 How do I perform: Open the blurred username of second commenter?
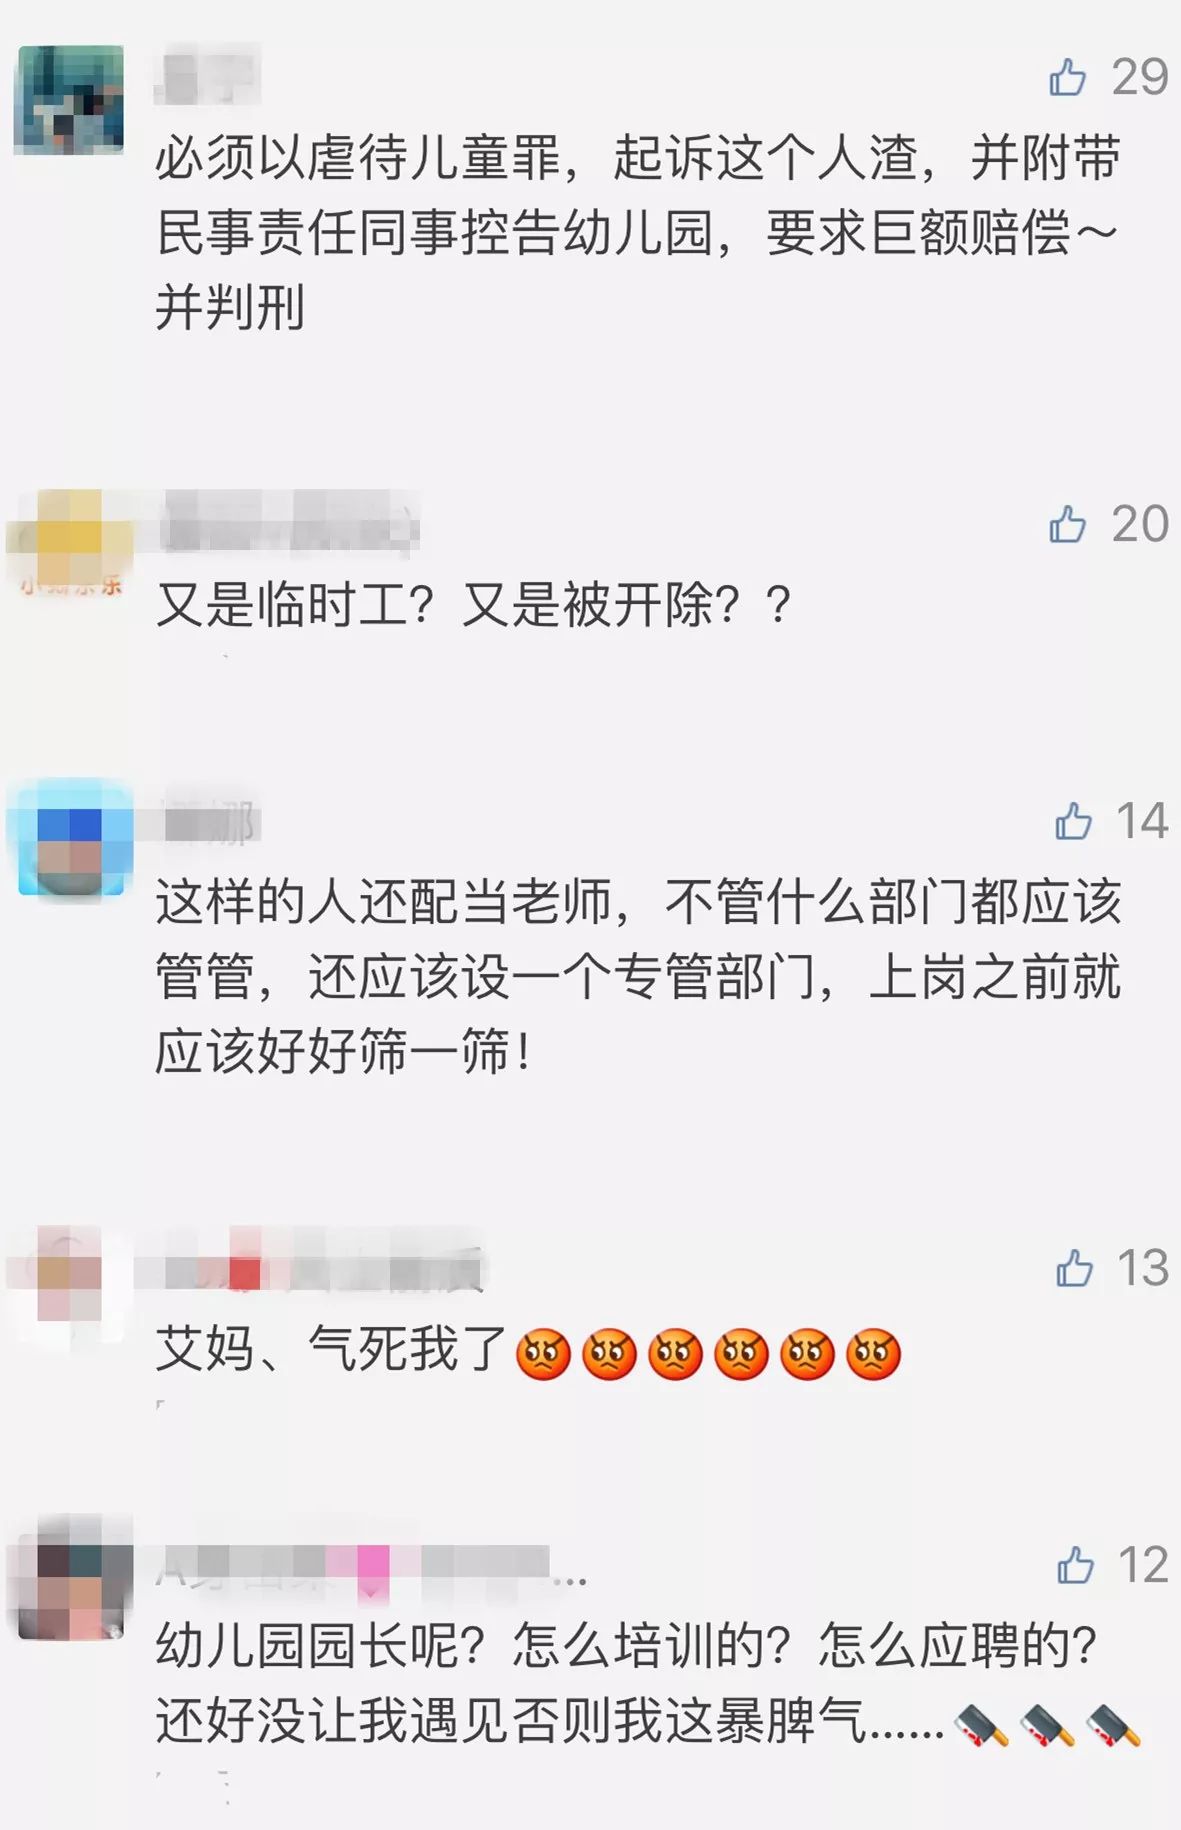point(289,523)
